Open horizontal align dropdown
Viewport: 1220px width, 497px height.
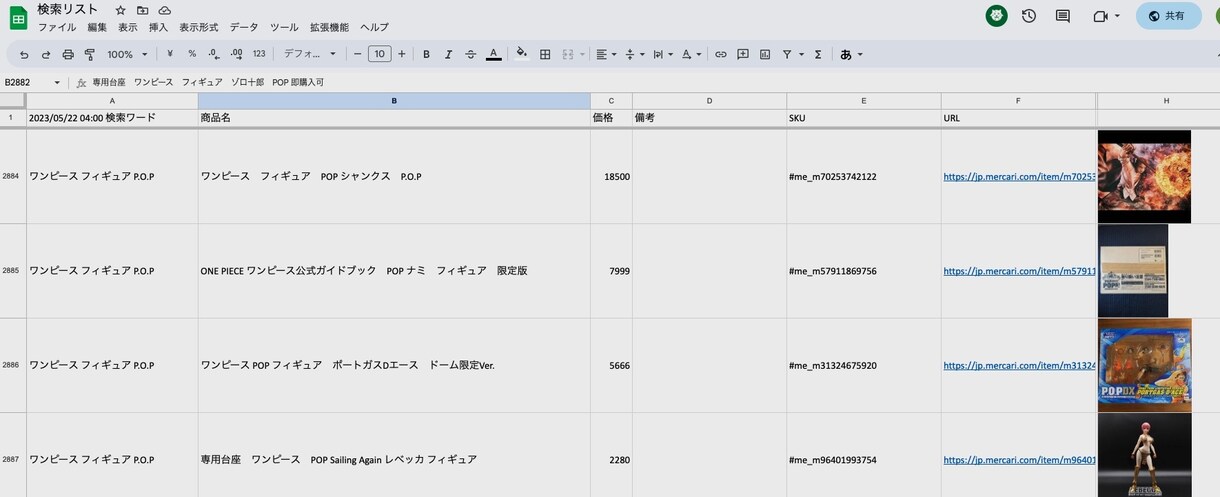pyautogui.click(x=606, y=54)
